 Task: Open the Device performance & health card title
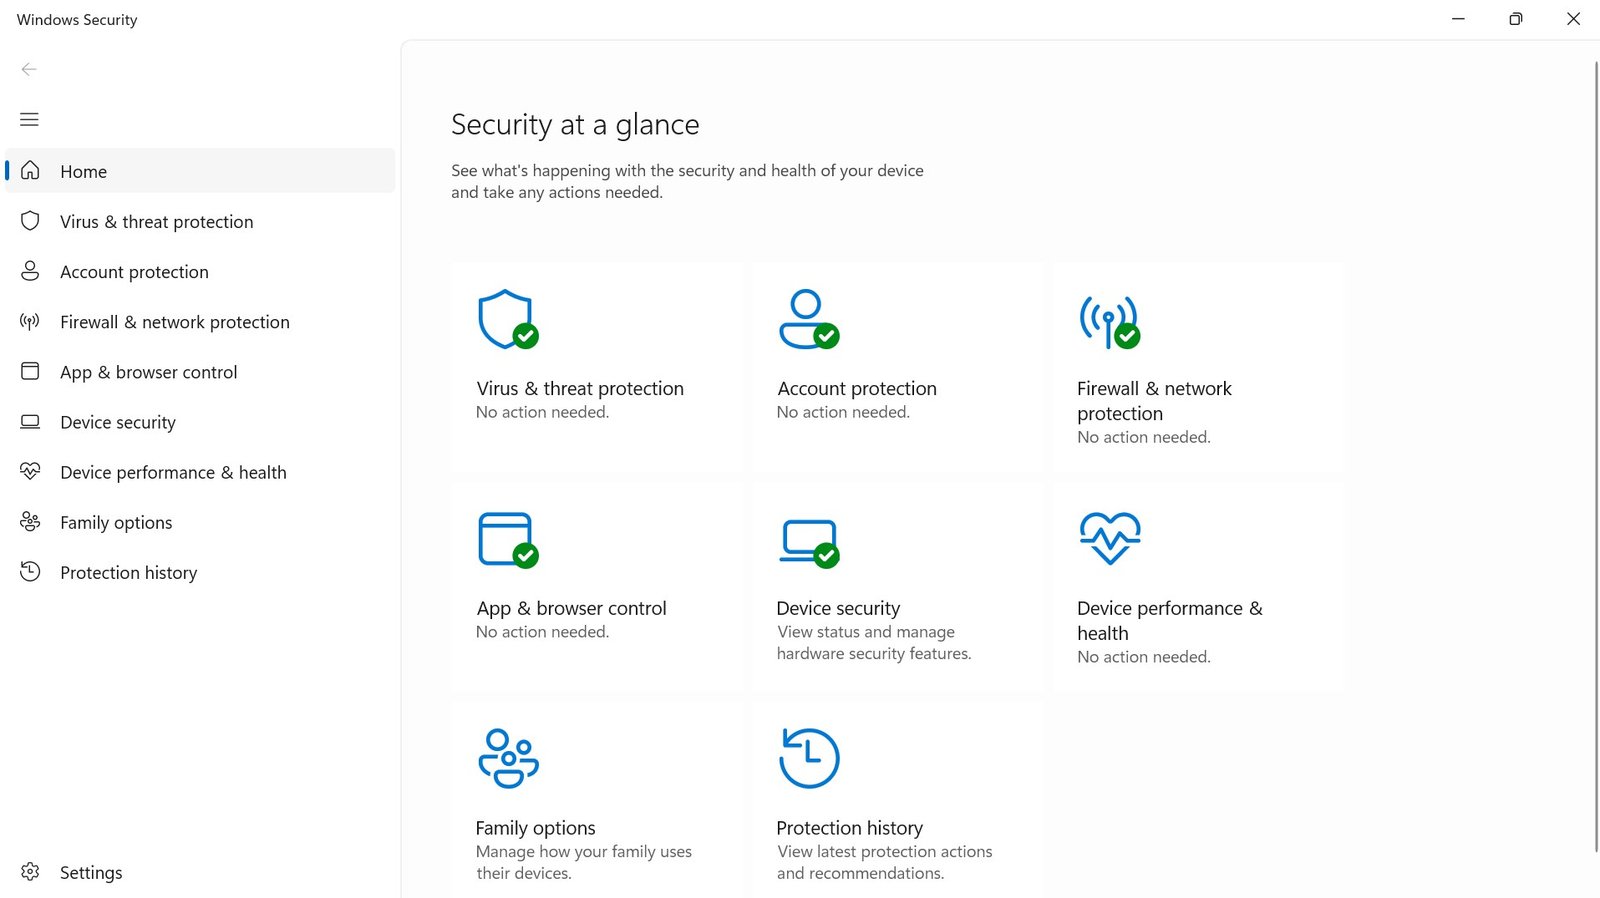1170,621
